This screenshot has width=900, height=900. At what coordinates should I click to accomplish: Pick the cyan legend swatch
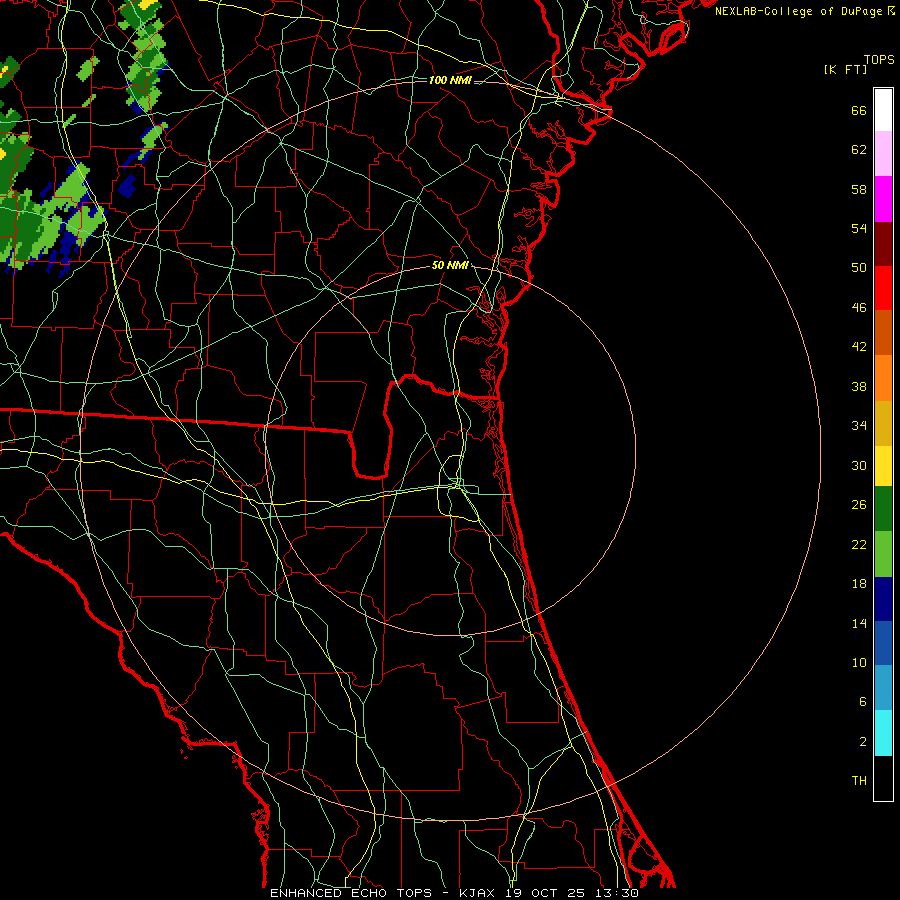tap(883, 733)
